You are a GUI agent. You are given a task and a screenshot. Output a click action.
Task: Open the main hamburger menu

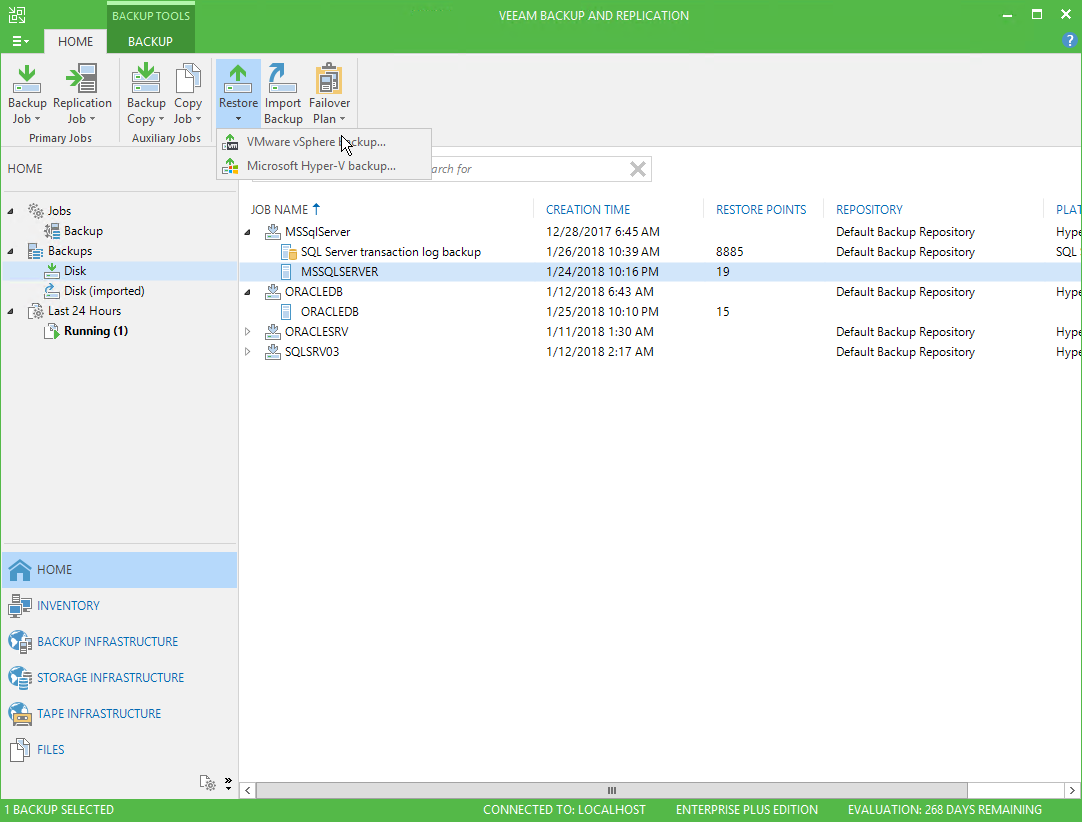[21, 41]
